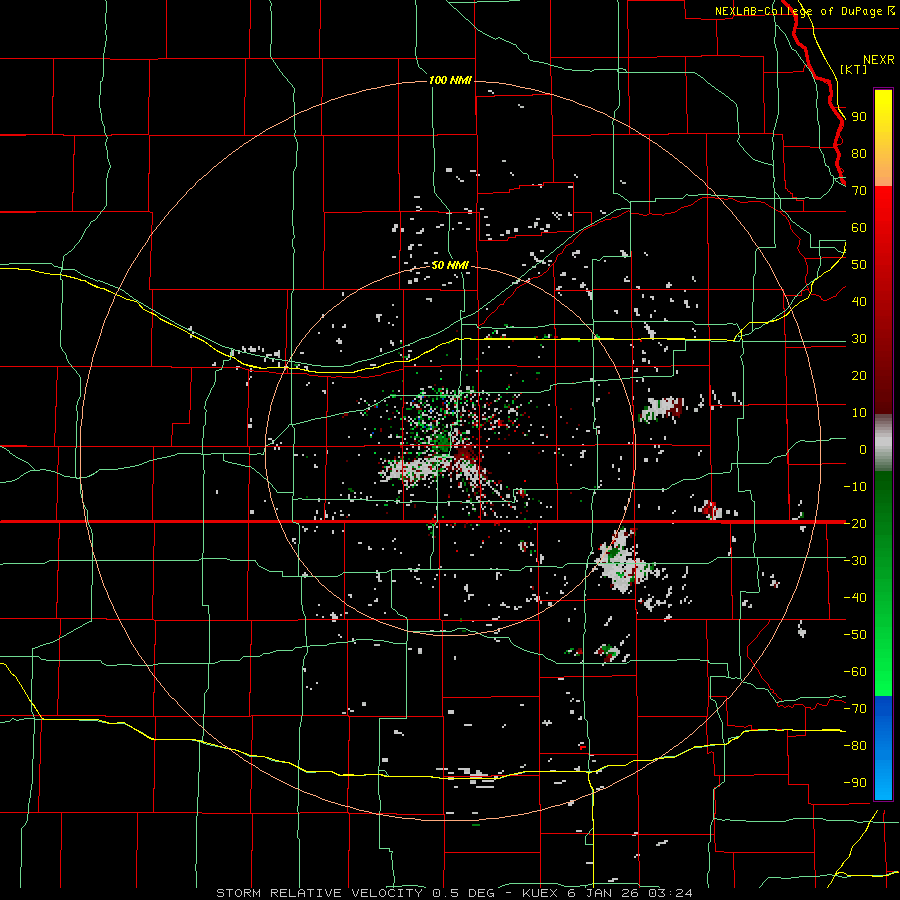Click the 90 value on the velocity scale
This screenshot has width=900, height=900.
859,117
